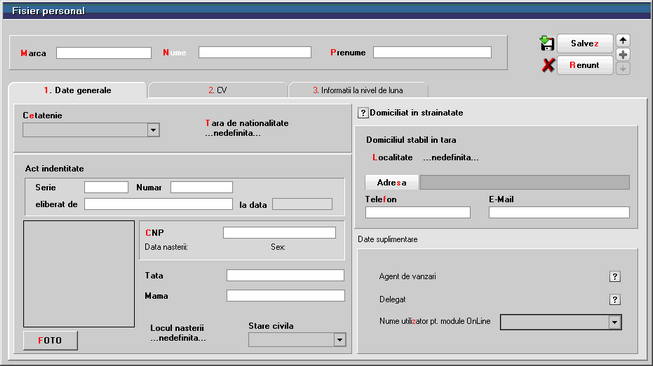
Task: Click the Tata input field
Action: tap(285, 275)
